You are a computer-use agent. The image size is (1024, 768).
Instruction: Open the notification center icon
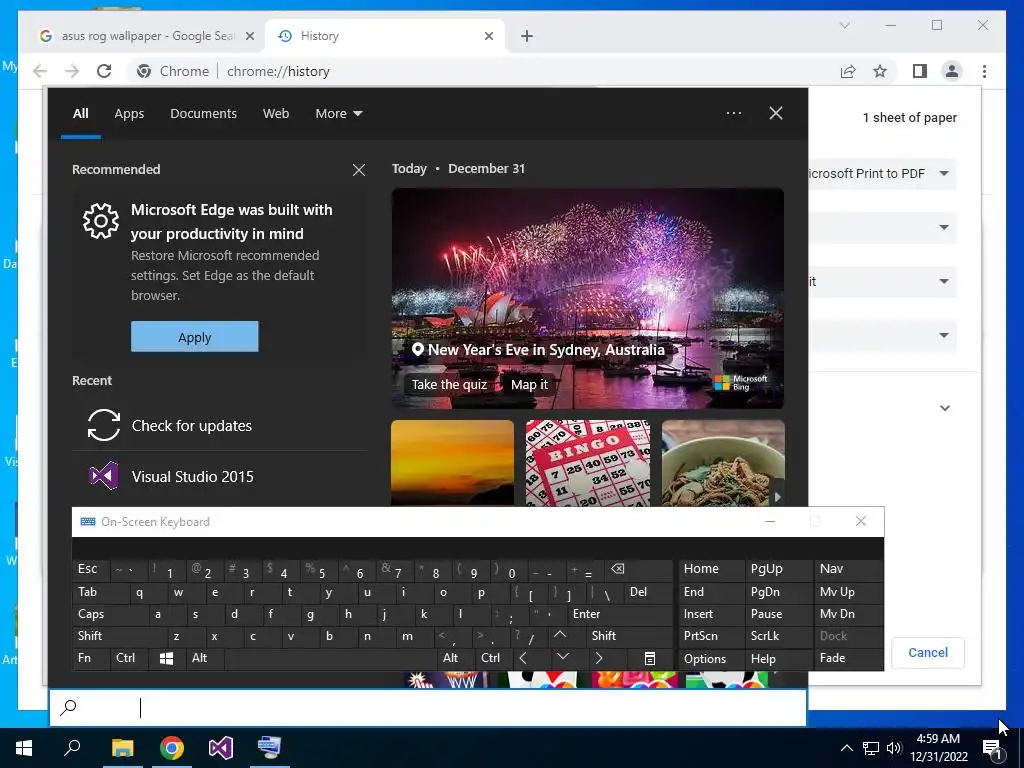click(993, 748)
